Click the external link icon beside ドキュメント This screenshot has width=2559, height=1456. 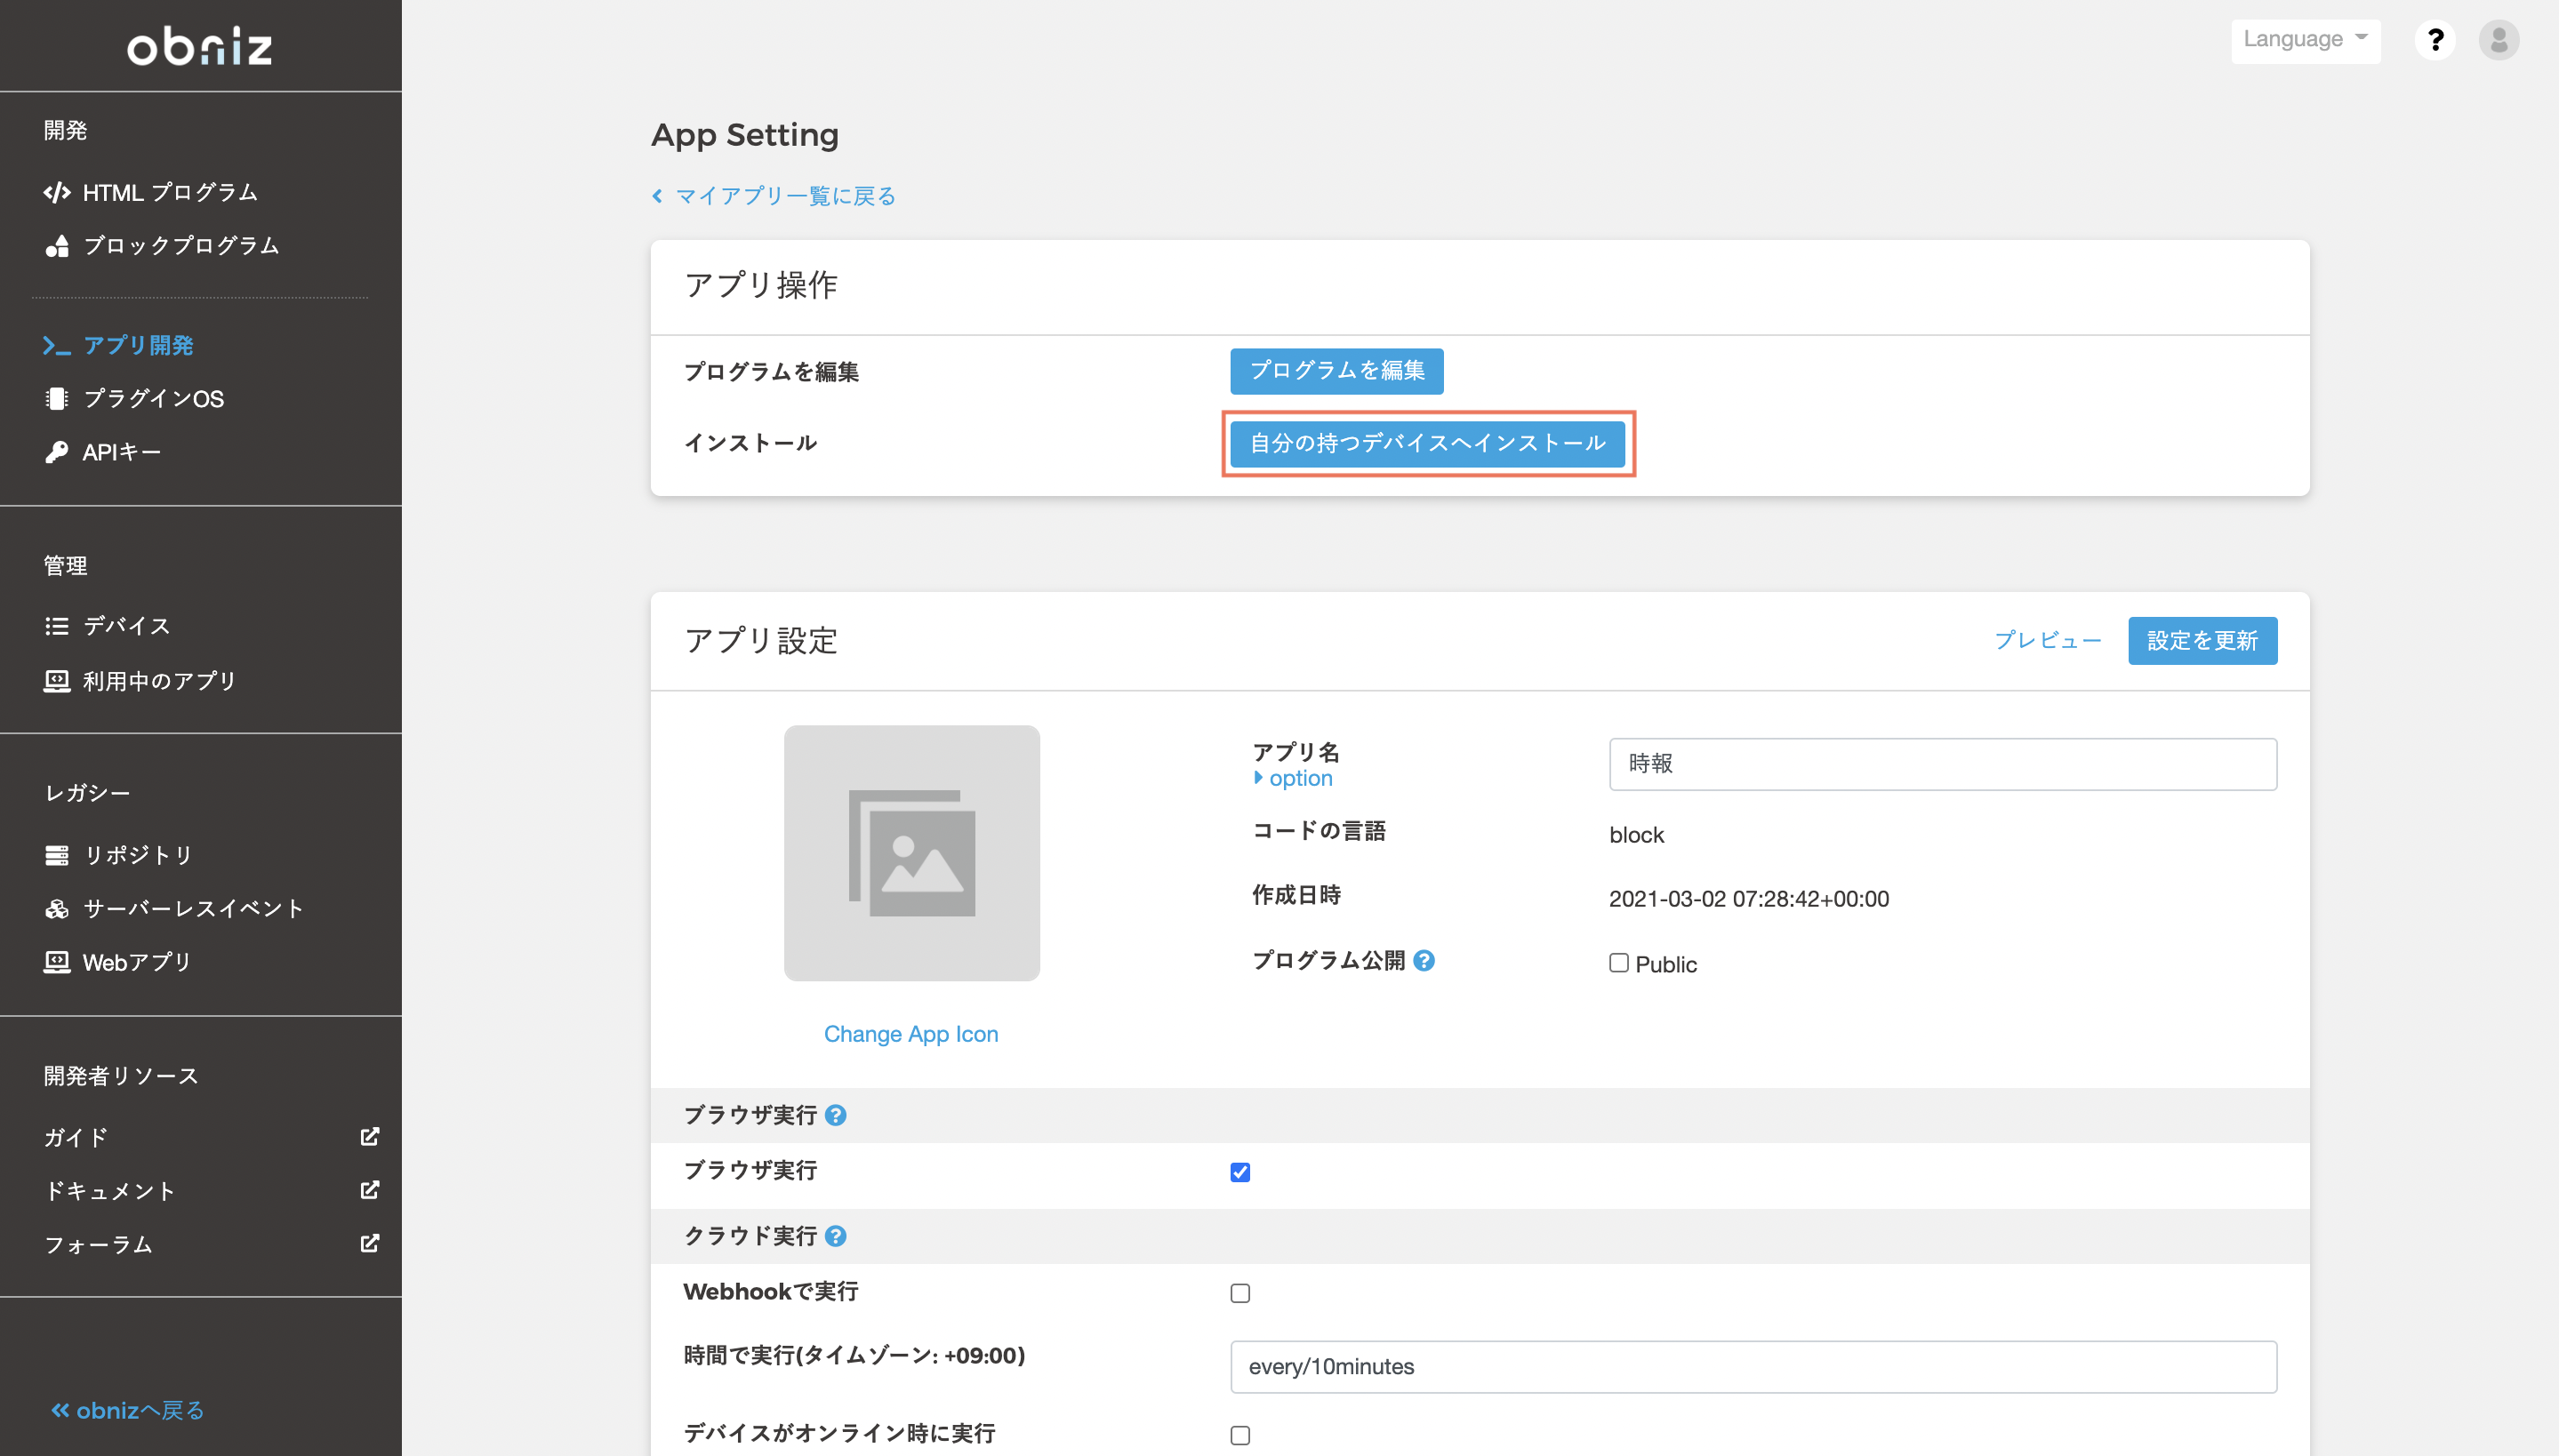click(x=369, y=1190)
